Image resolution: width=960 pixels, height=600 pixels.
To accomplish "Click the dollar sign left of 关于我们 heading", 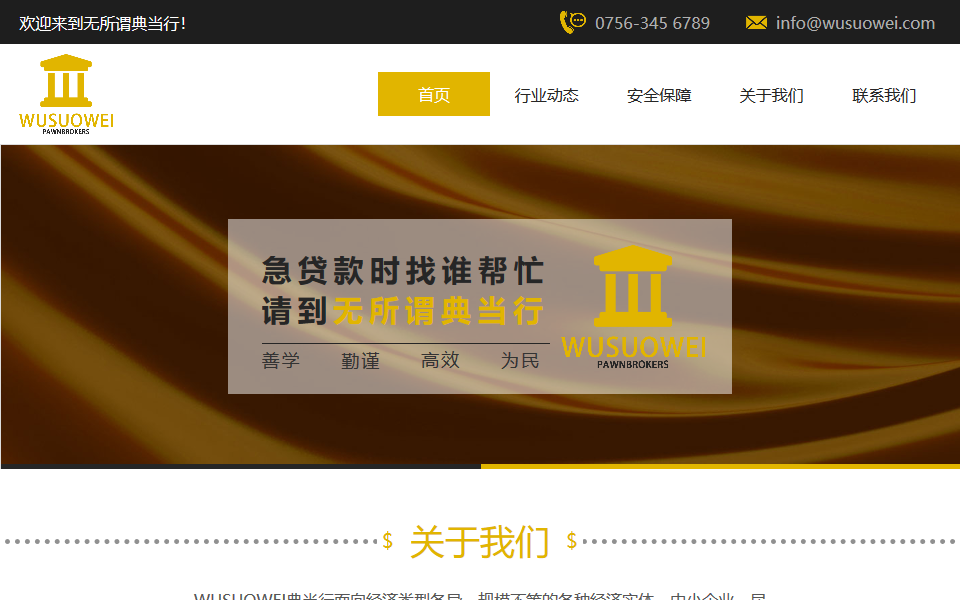I will (x=388, y=541).
